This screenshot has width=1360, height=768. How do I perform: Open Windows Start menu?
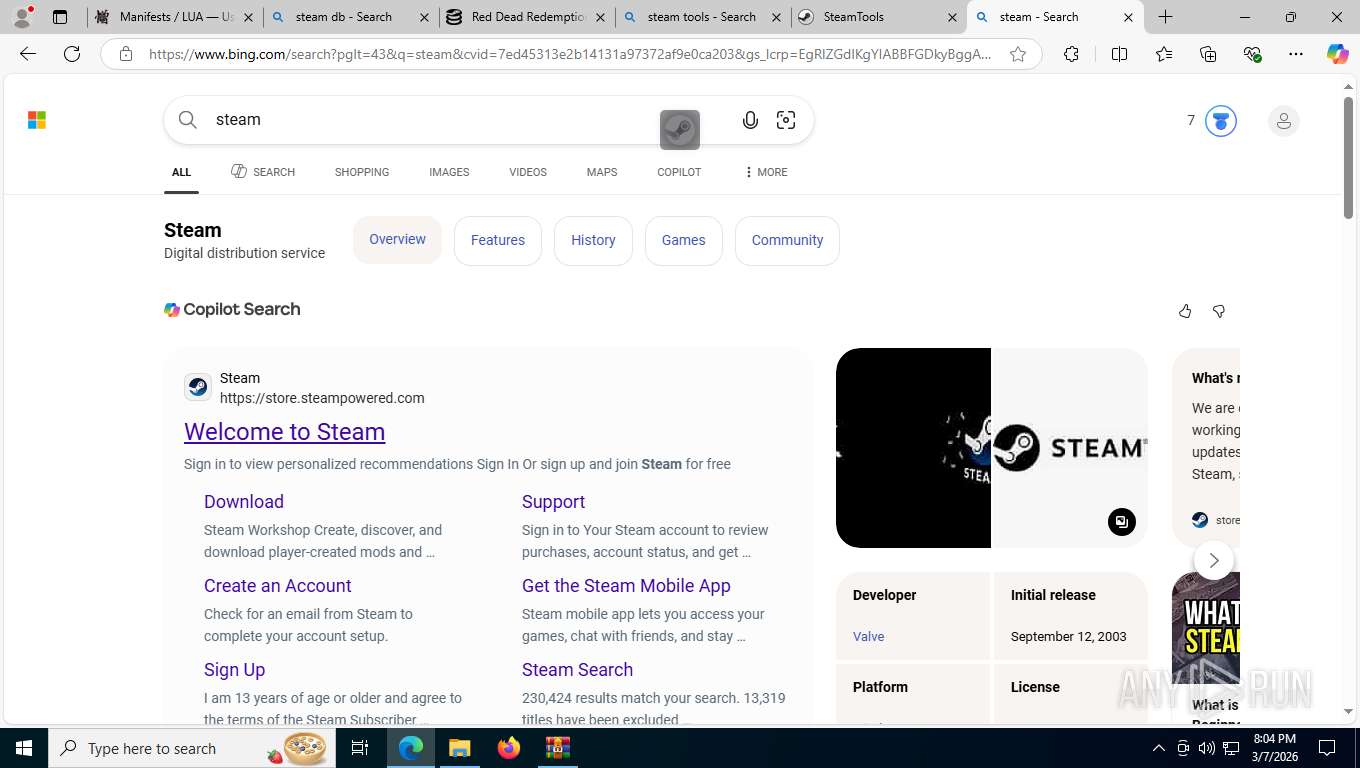click(24, 748)
